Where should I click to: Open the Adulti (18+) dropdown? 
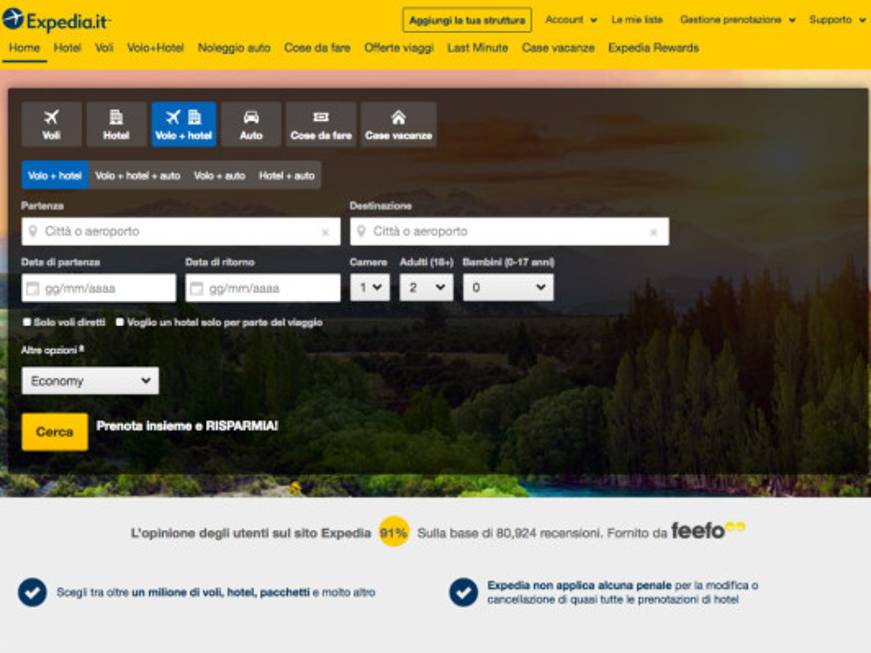tap(427, 288)
